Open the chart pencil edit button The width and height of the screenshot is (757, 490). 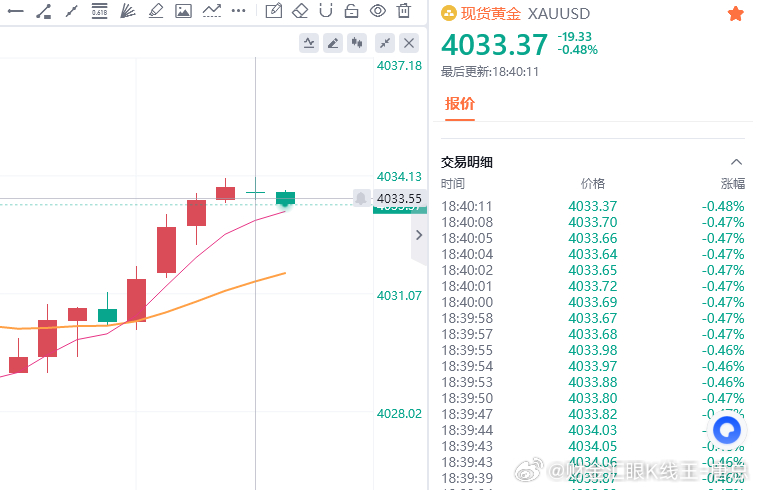[x=333, y=43]
